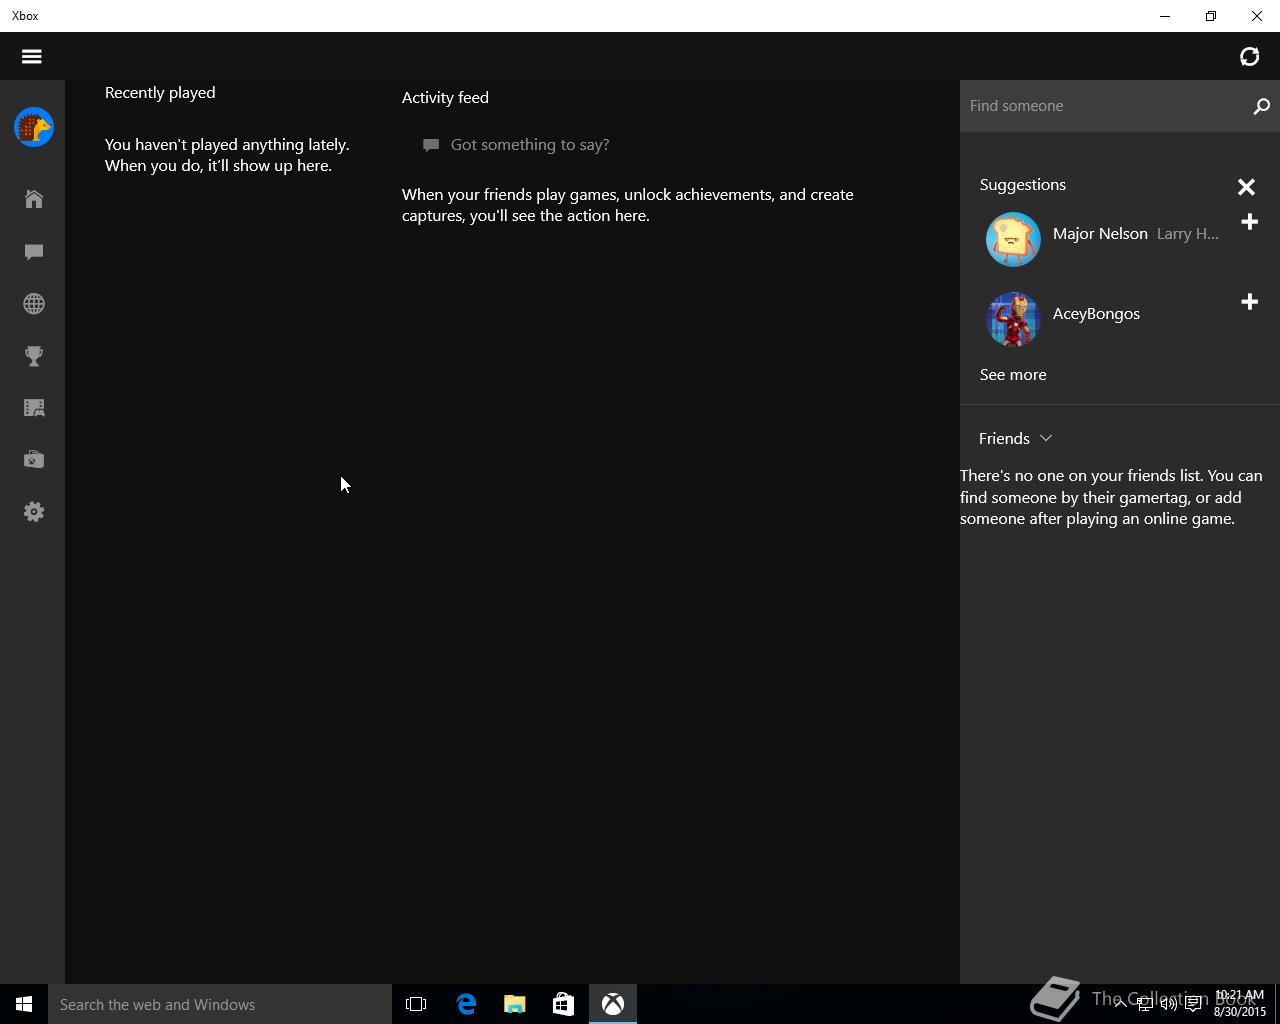Screen dimensions: 1280x1024
Task: Click the Recently played heading
Action: pyautogui.click(x=160, y=93)
